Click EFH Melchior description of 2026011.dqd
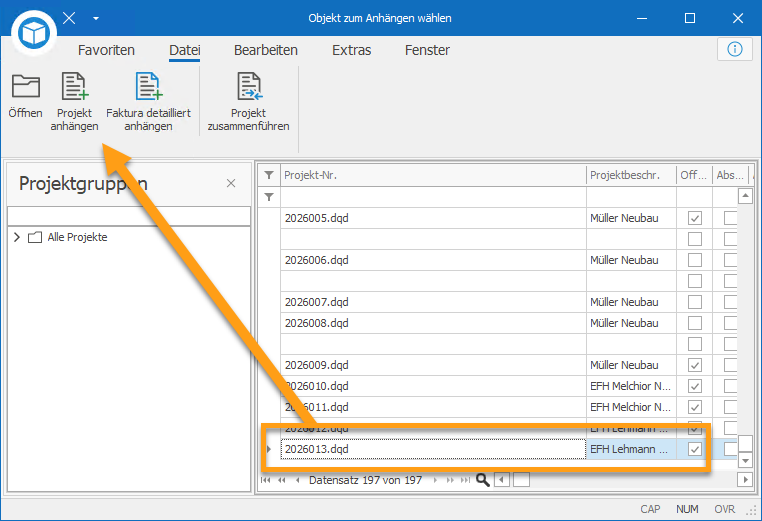 [x=631, y=407]
